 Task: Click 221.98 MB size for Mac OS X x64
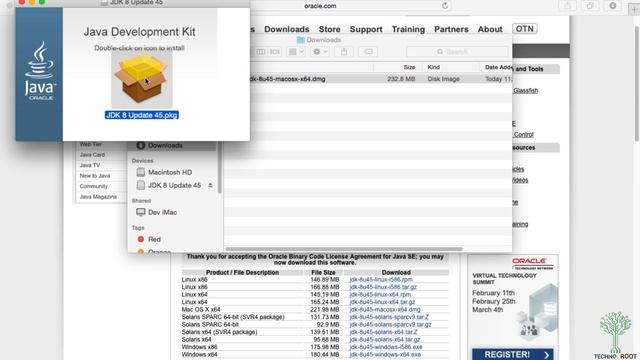coord(324,309)
